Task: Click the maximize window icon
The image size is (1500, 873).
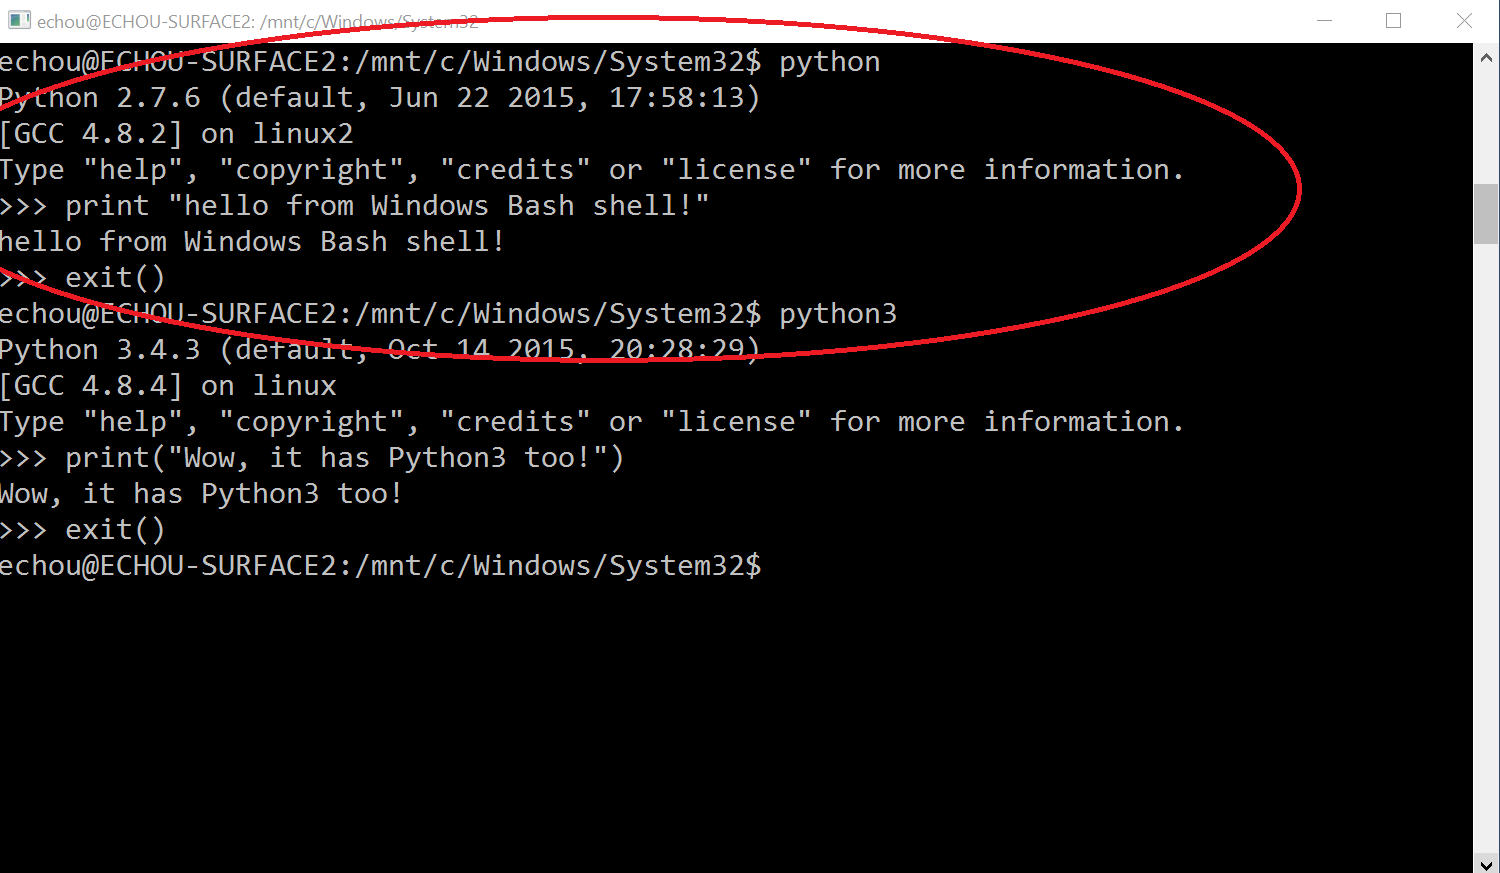Action: pyautogui.click(x=1394, y=20)
